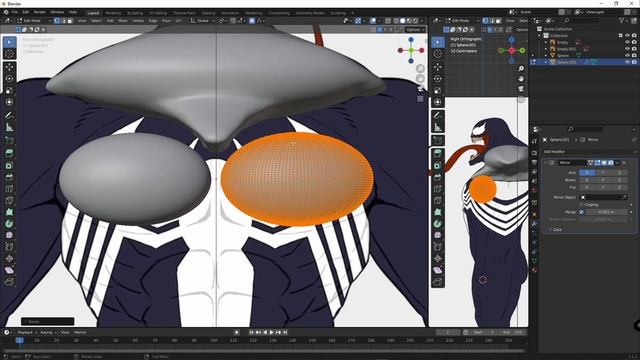Choose the Rotate tool in main viewport

[9, 78]
